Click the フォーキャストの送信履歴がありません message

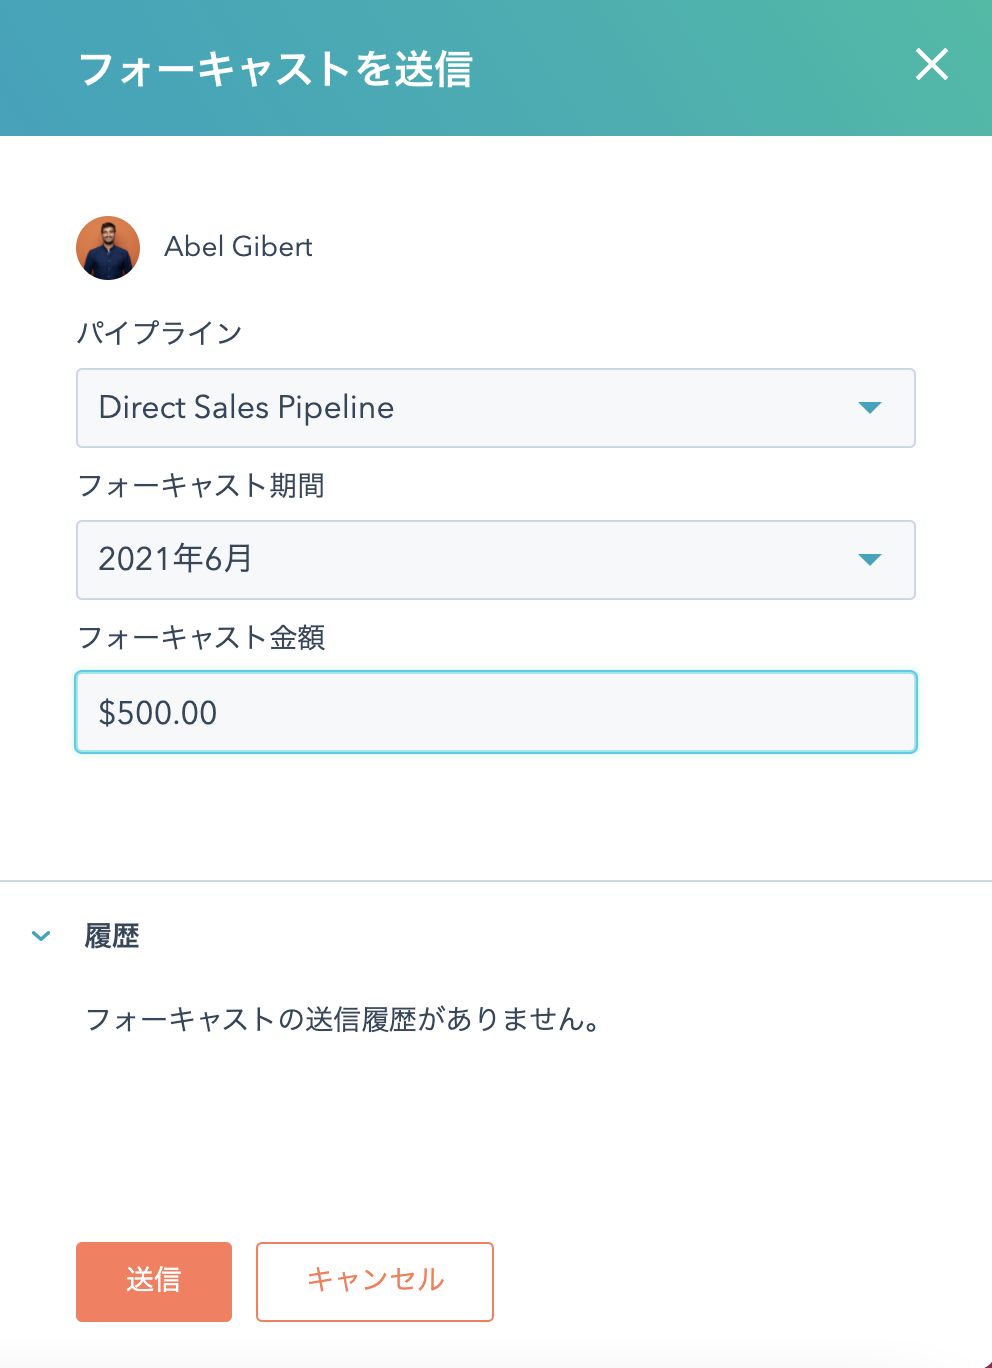click(x=343, y=1019)
